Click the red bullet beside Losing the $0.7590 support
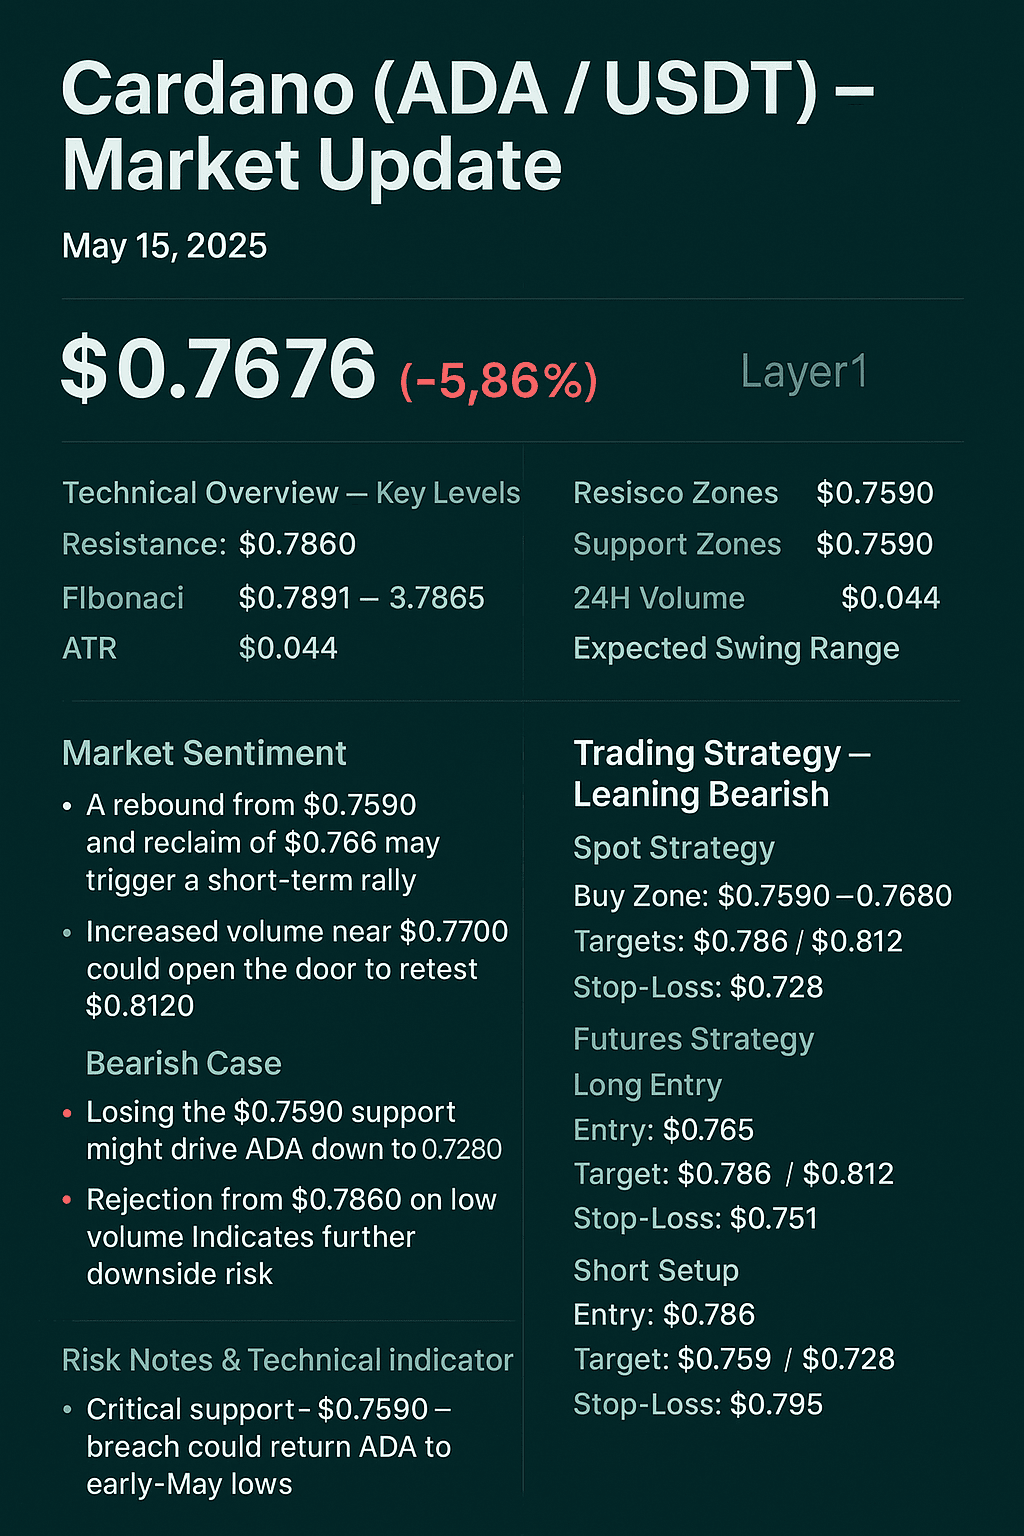Screen dimensions: 1024x1536 (x=67, y=1113)
